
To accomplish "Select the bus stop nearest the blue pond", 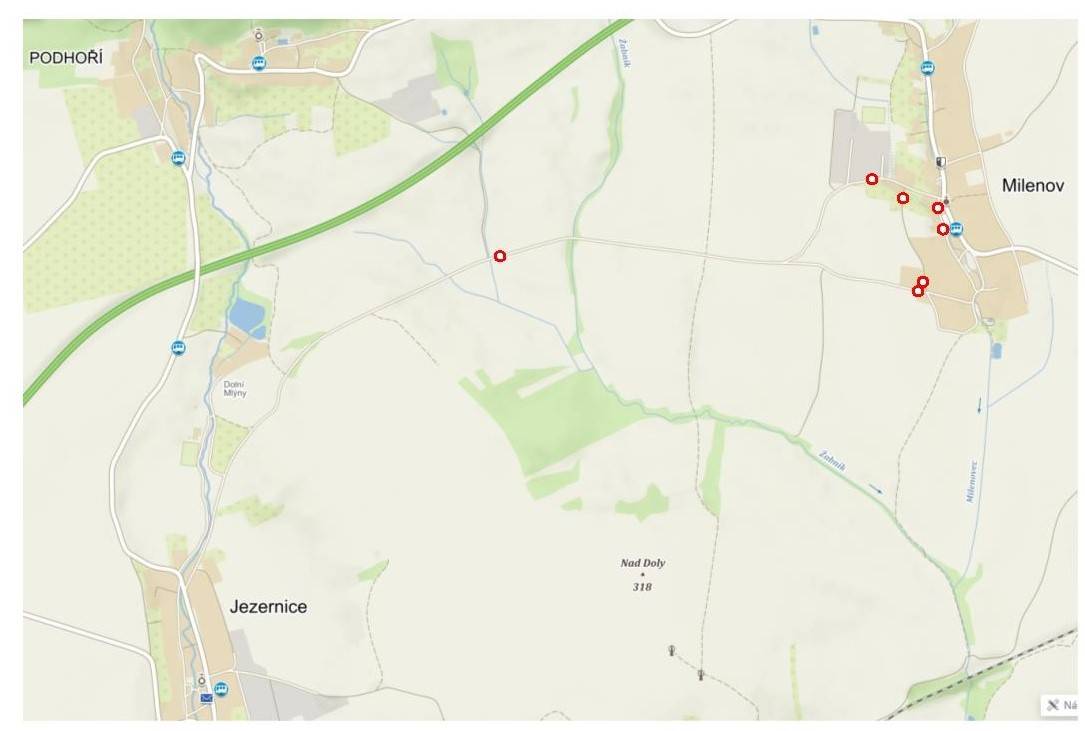I will (x=179, y=348).
